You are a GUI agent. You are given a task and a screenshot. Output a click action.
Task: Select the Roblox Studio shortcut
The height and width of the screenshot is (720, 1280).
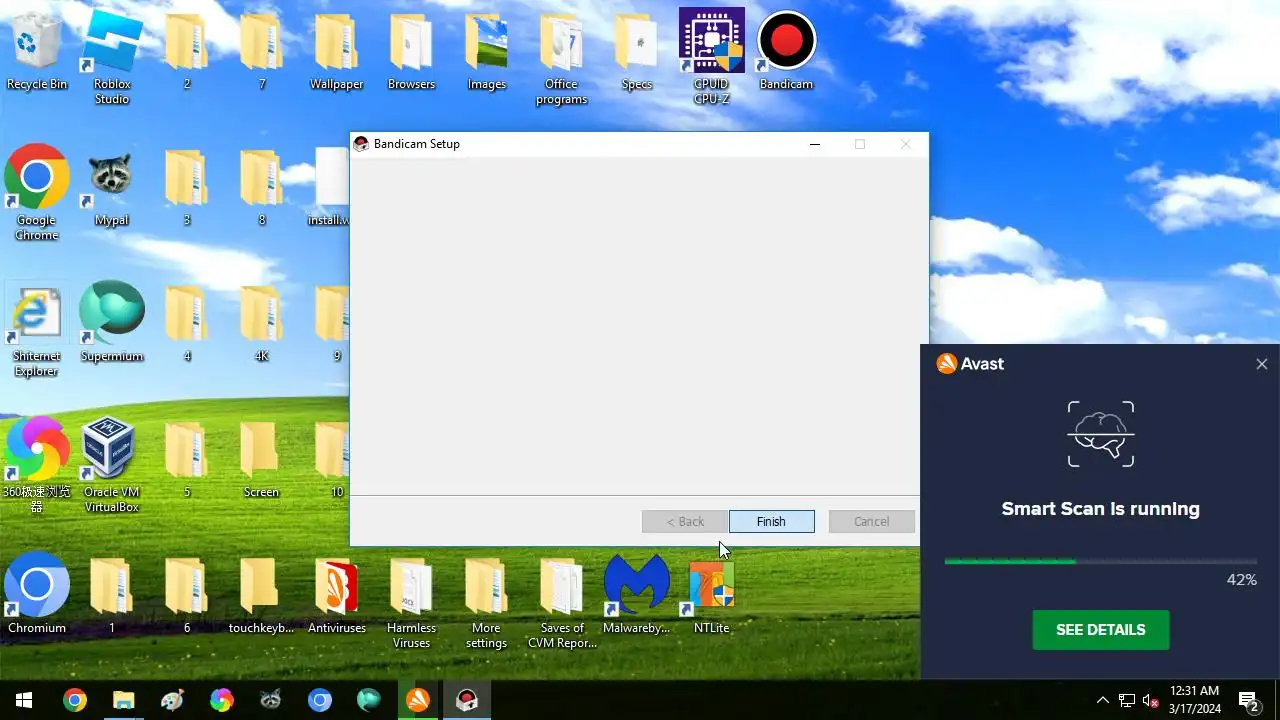112,58
